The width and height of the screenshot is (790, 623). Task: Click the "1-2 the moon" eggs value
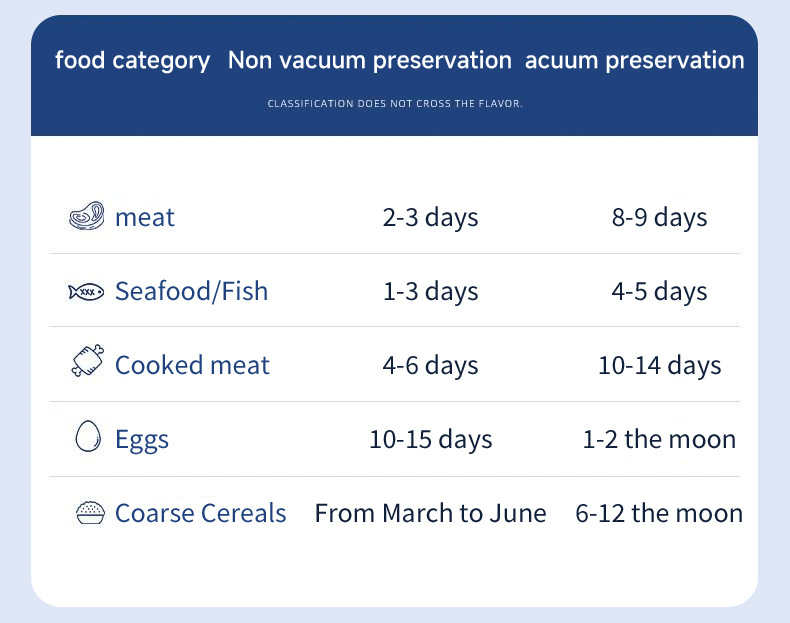[659, 439]
